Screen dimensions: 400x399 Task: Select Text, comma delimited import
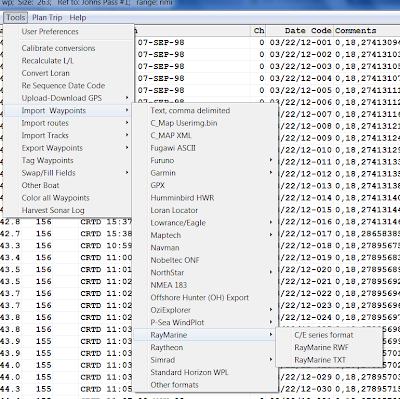190,111
